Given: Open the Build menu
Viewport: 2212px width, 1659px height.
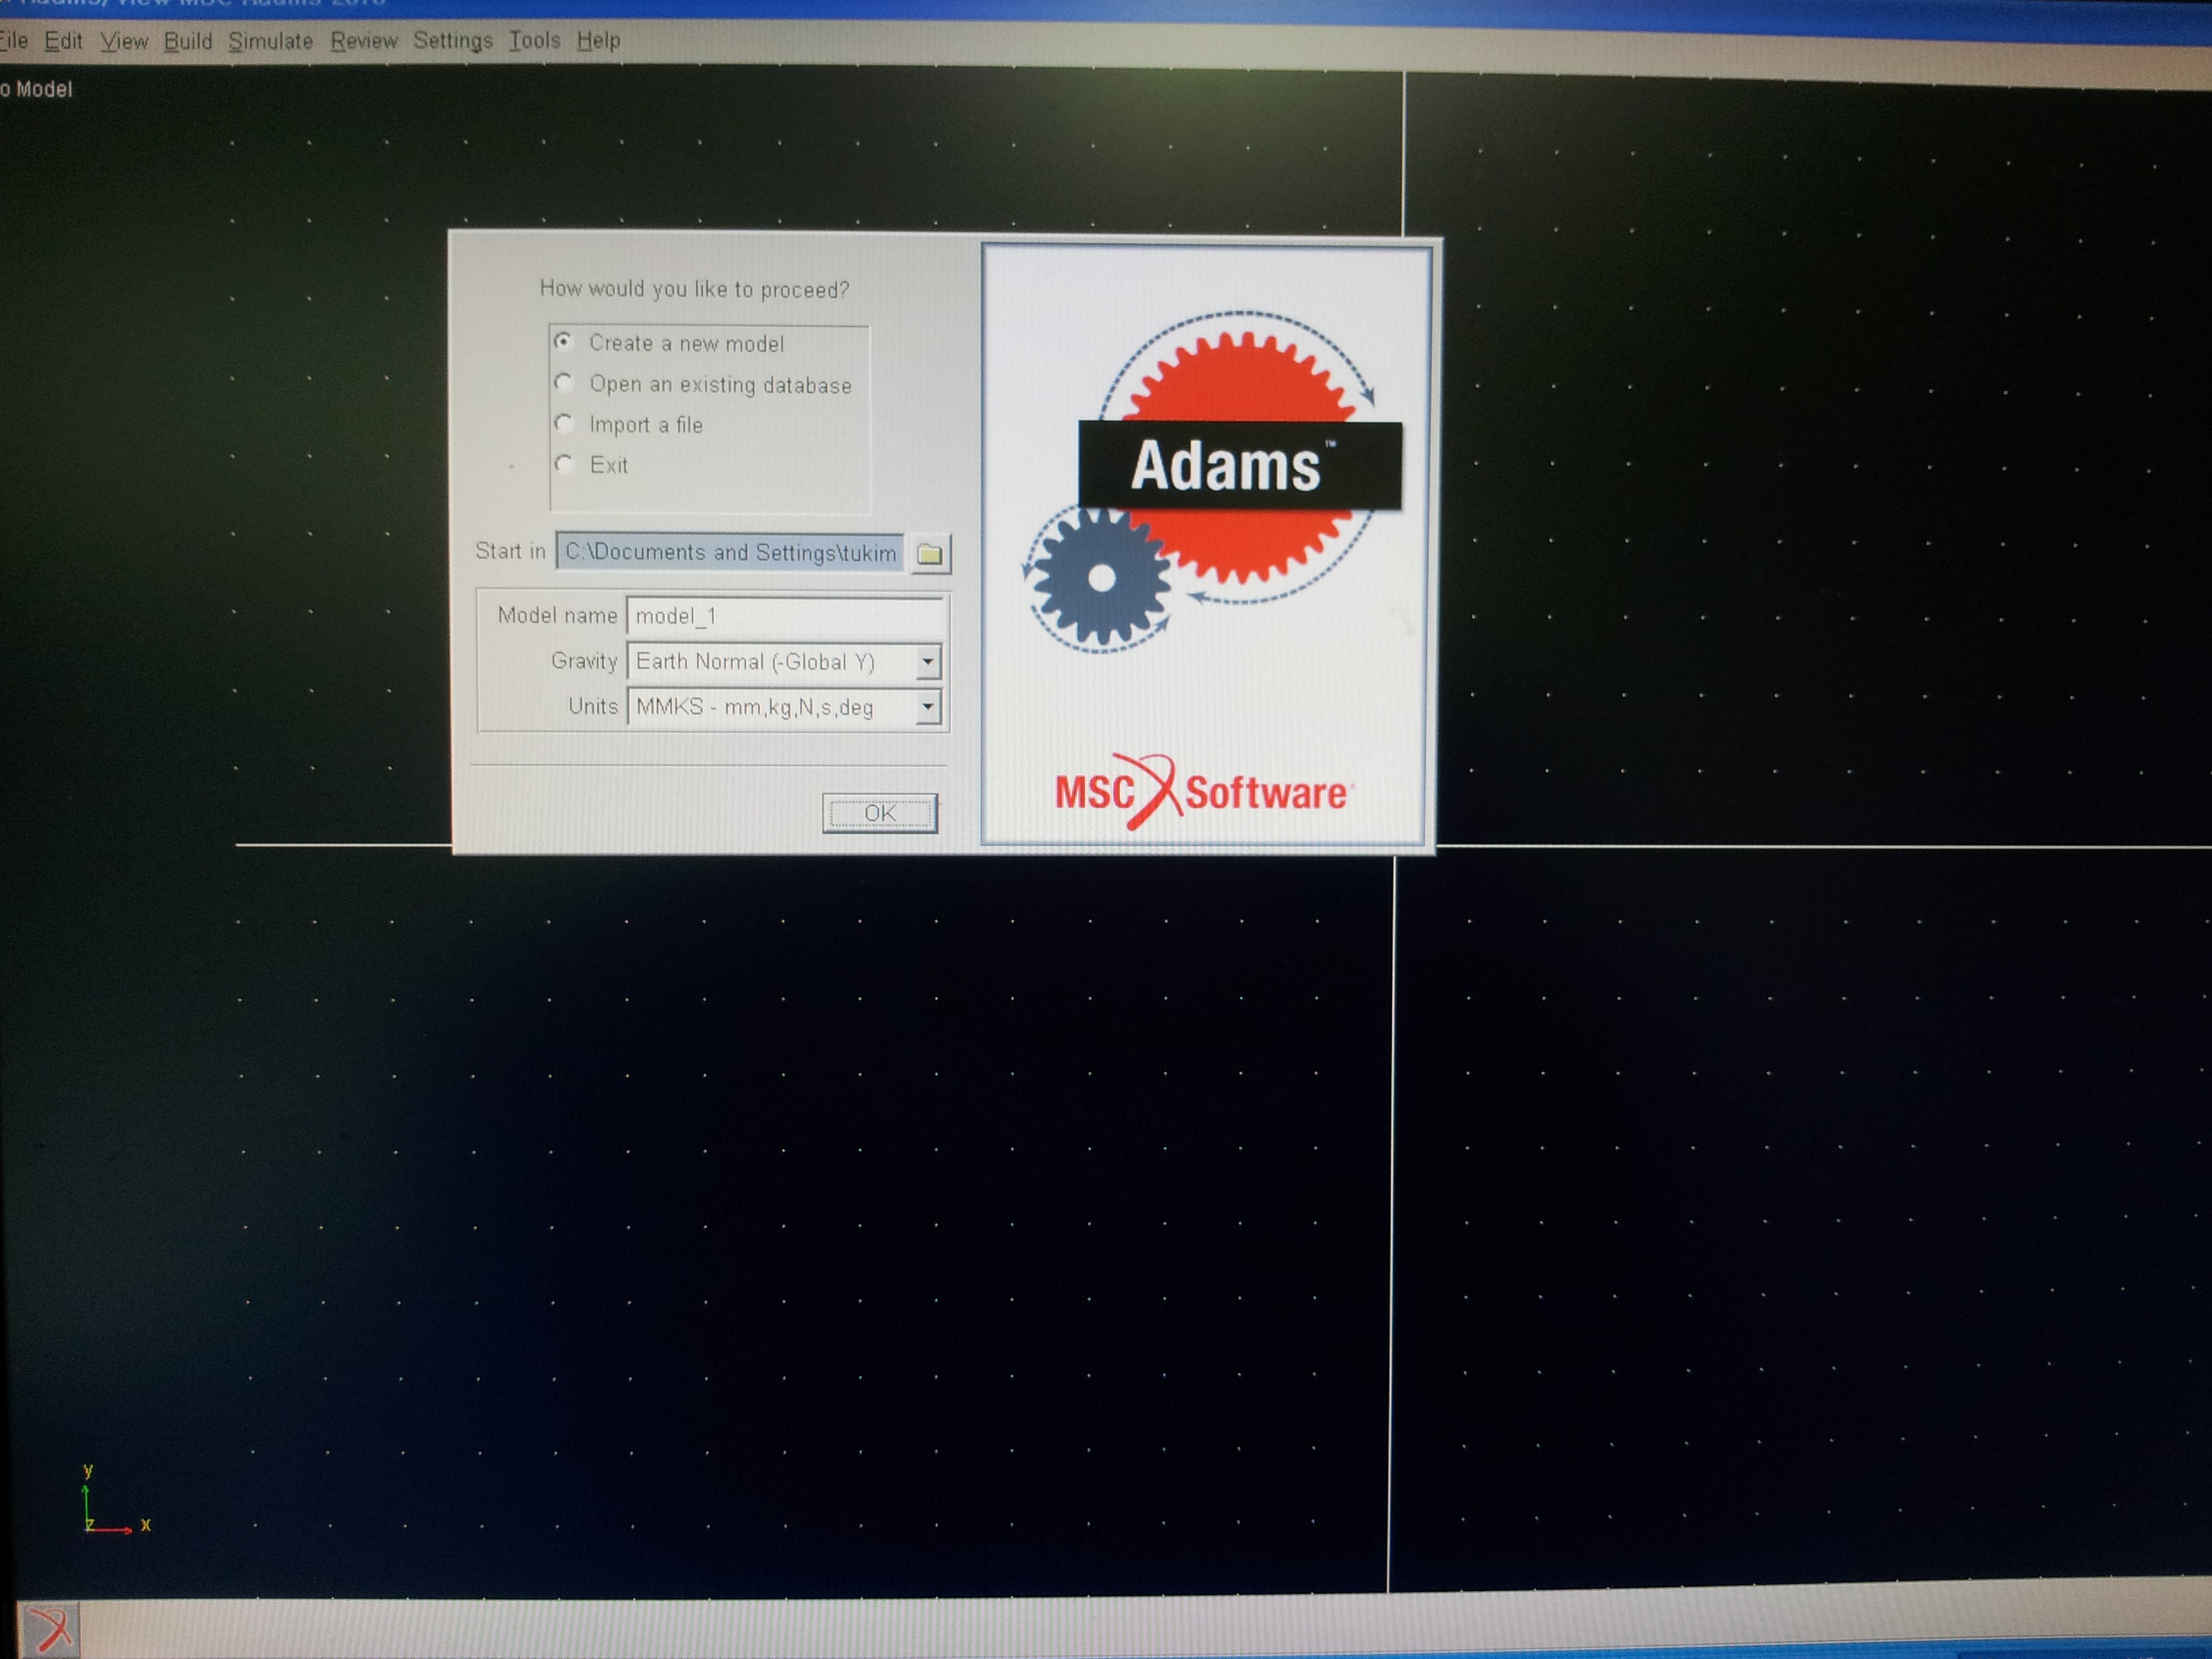Looking at the screenshot, I should click(188, 41).
